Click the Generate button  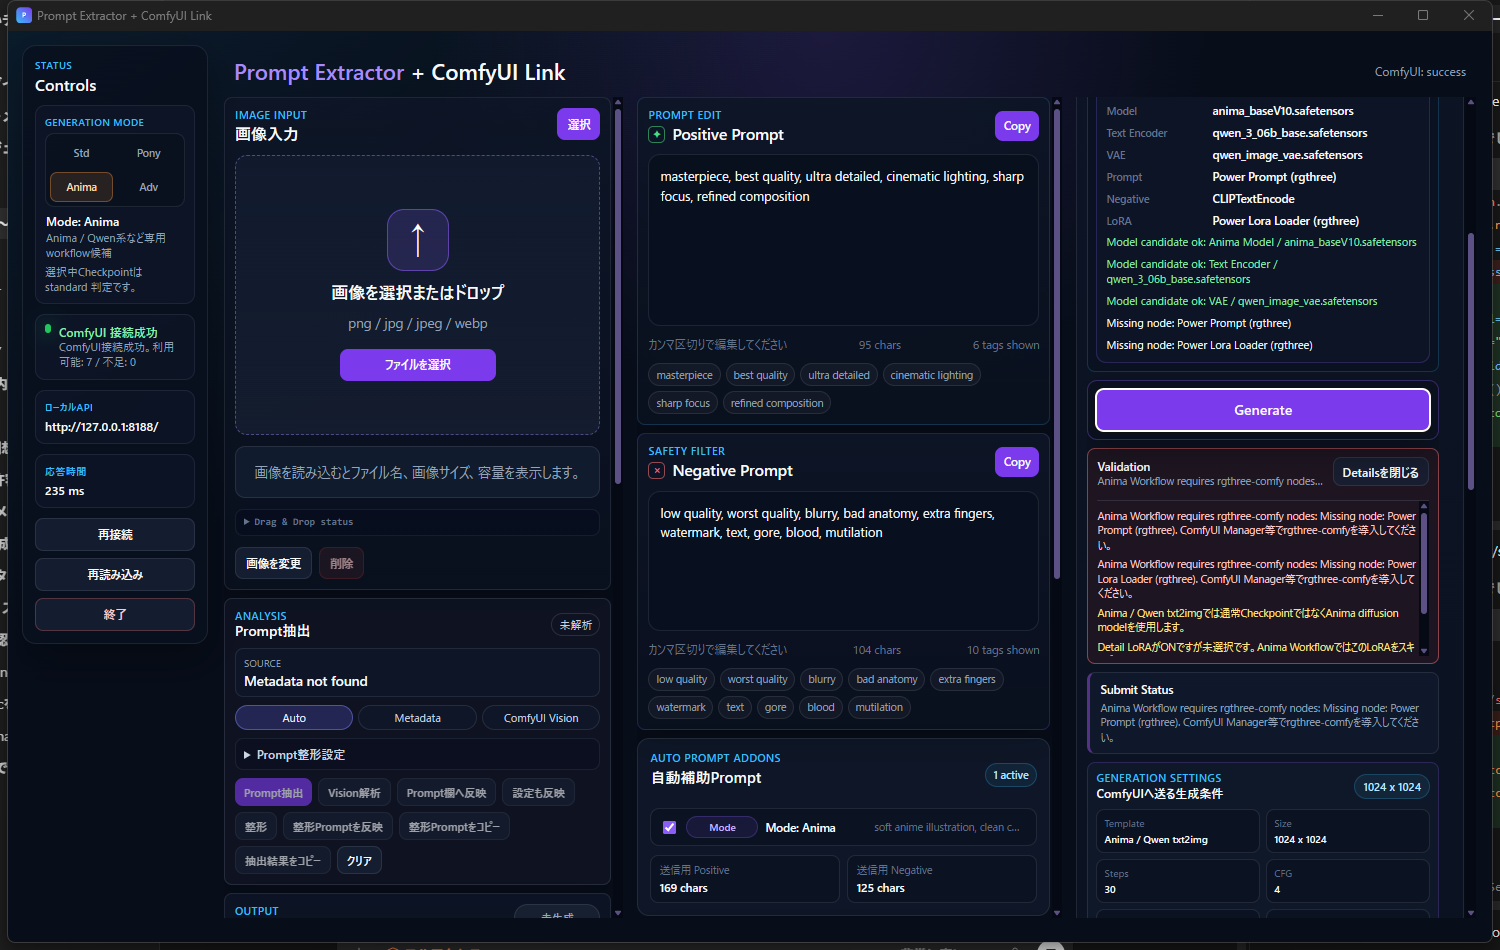click(1263, 410)
